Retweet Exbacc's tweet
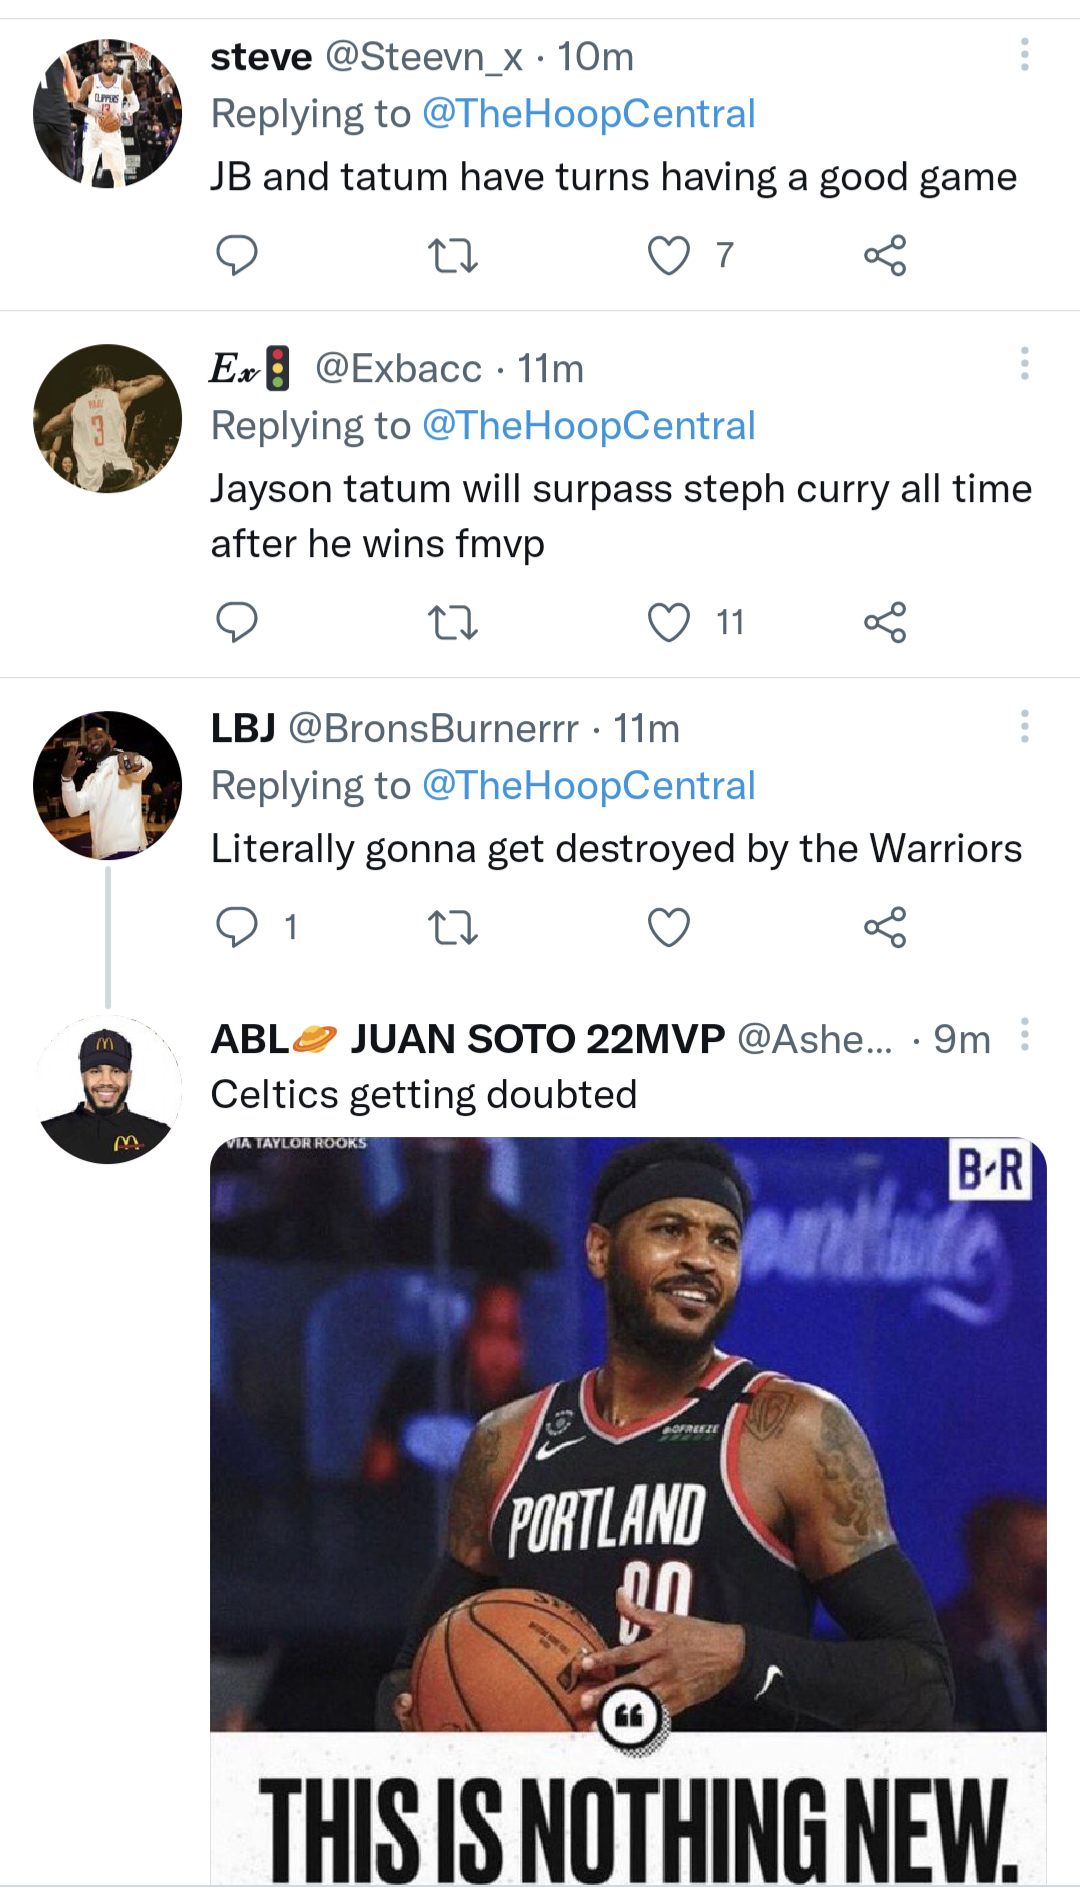1080x1892 pixels. coord(452,622)
